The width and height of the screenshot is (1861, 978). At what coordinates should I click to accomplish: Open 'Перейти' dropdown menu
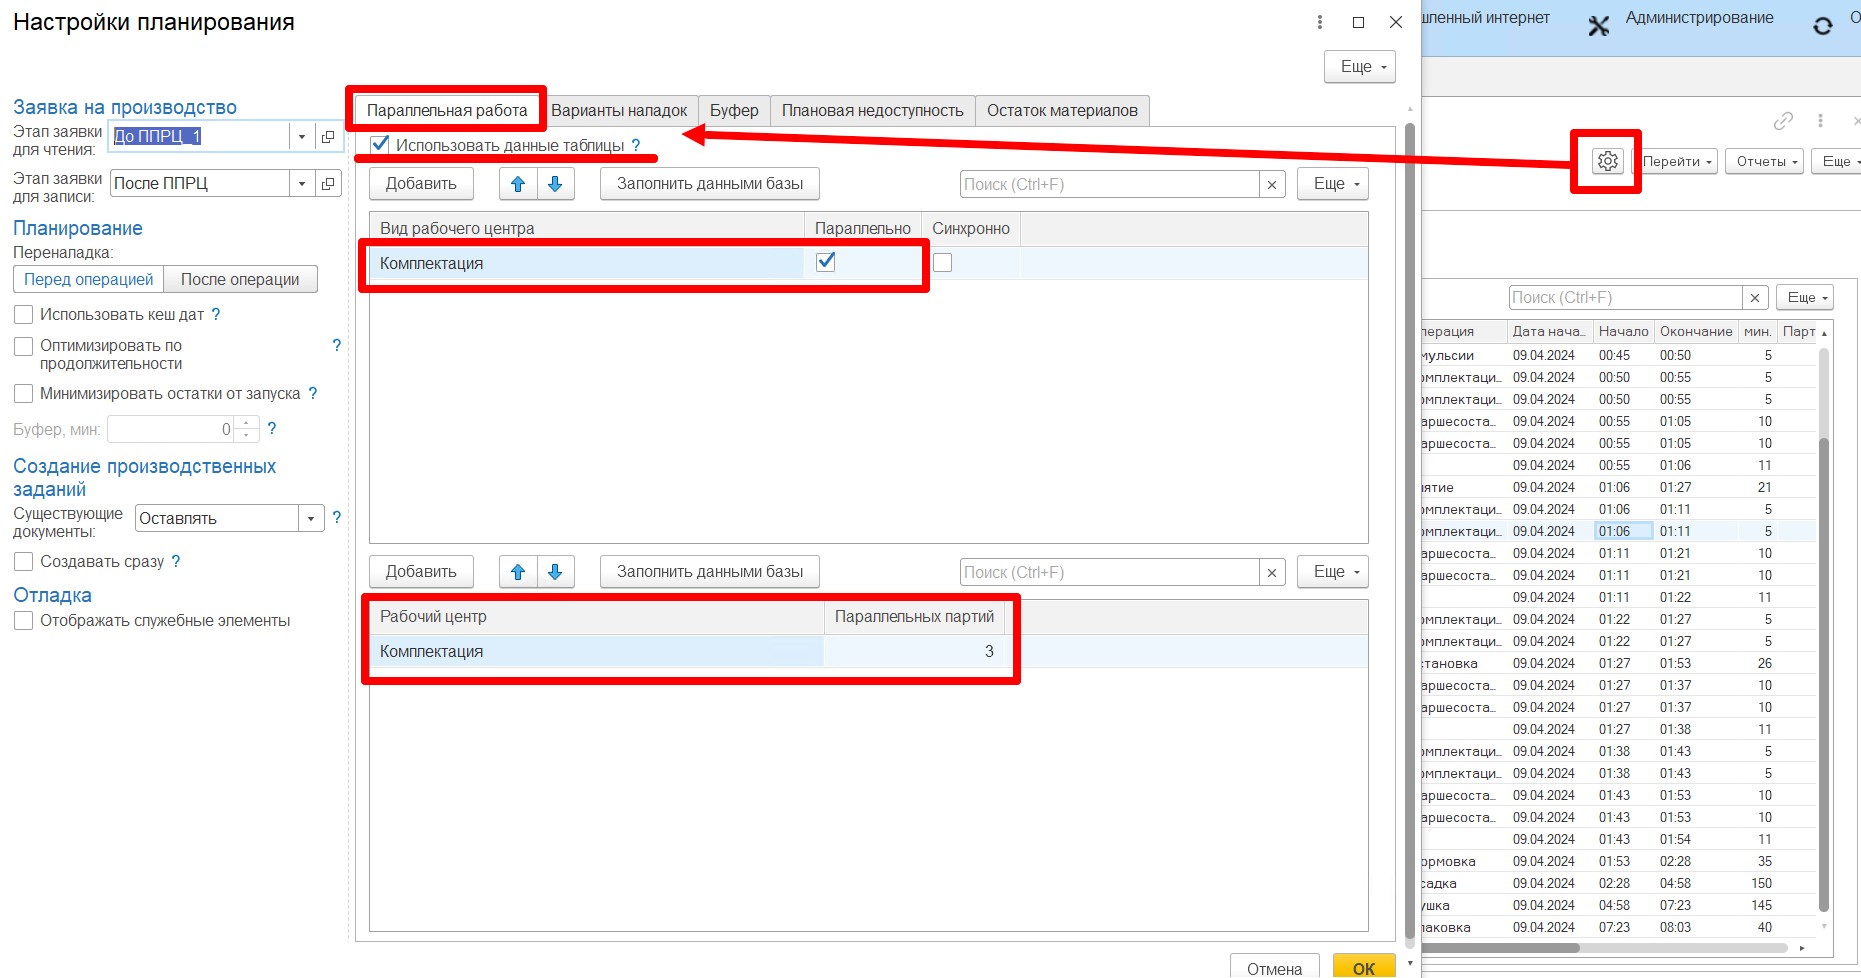pyautogui.click(x=1678, y=162)
